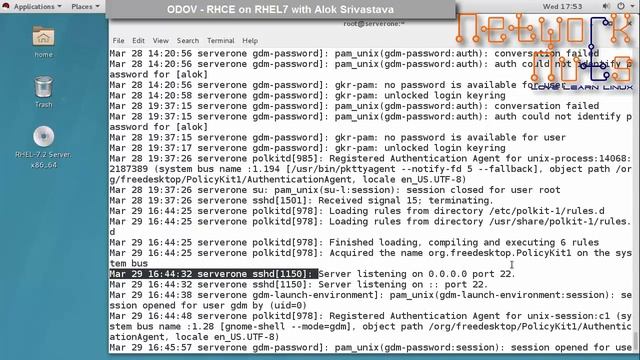The height and width of the screenshot is (360, 640).
Task: Click text 'Mar 28 19:37:17 serverone gdm-password]:'
Action: pyautogui.click(x=219, y=148)
